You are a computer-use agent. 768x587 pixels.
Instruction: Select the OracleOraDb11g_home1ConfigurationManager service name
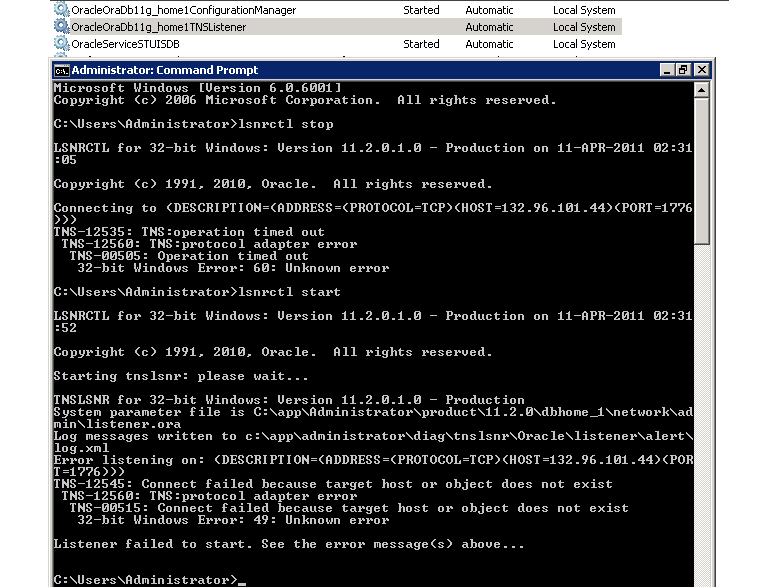tap(183, 10)
